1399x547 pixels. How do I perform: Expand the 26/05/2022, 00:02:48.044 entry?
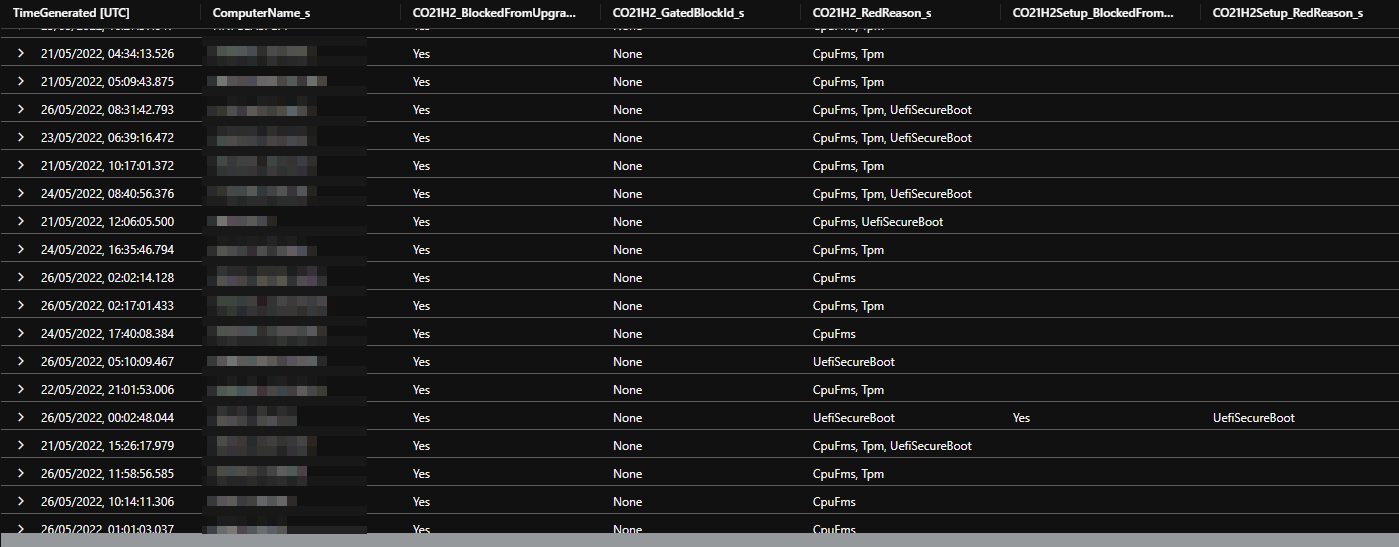(x=20, y=418)
